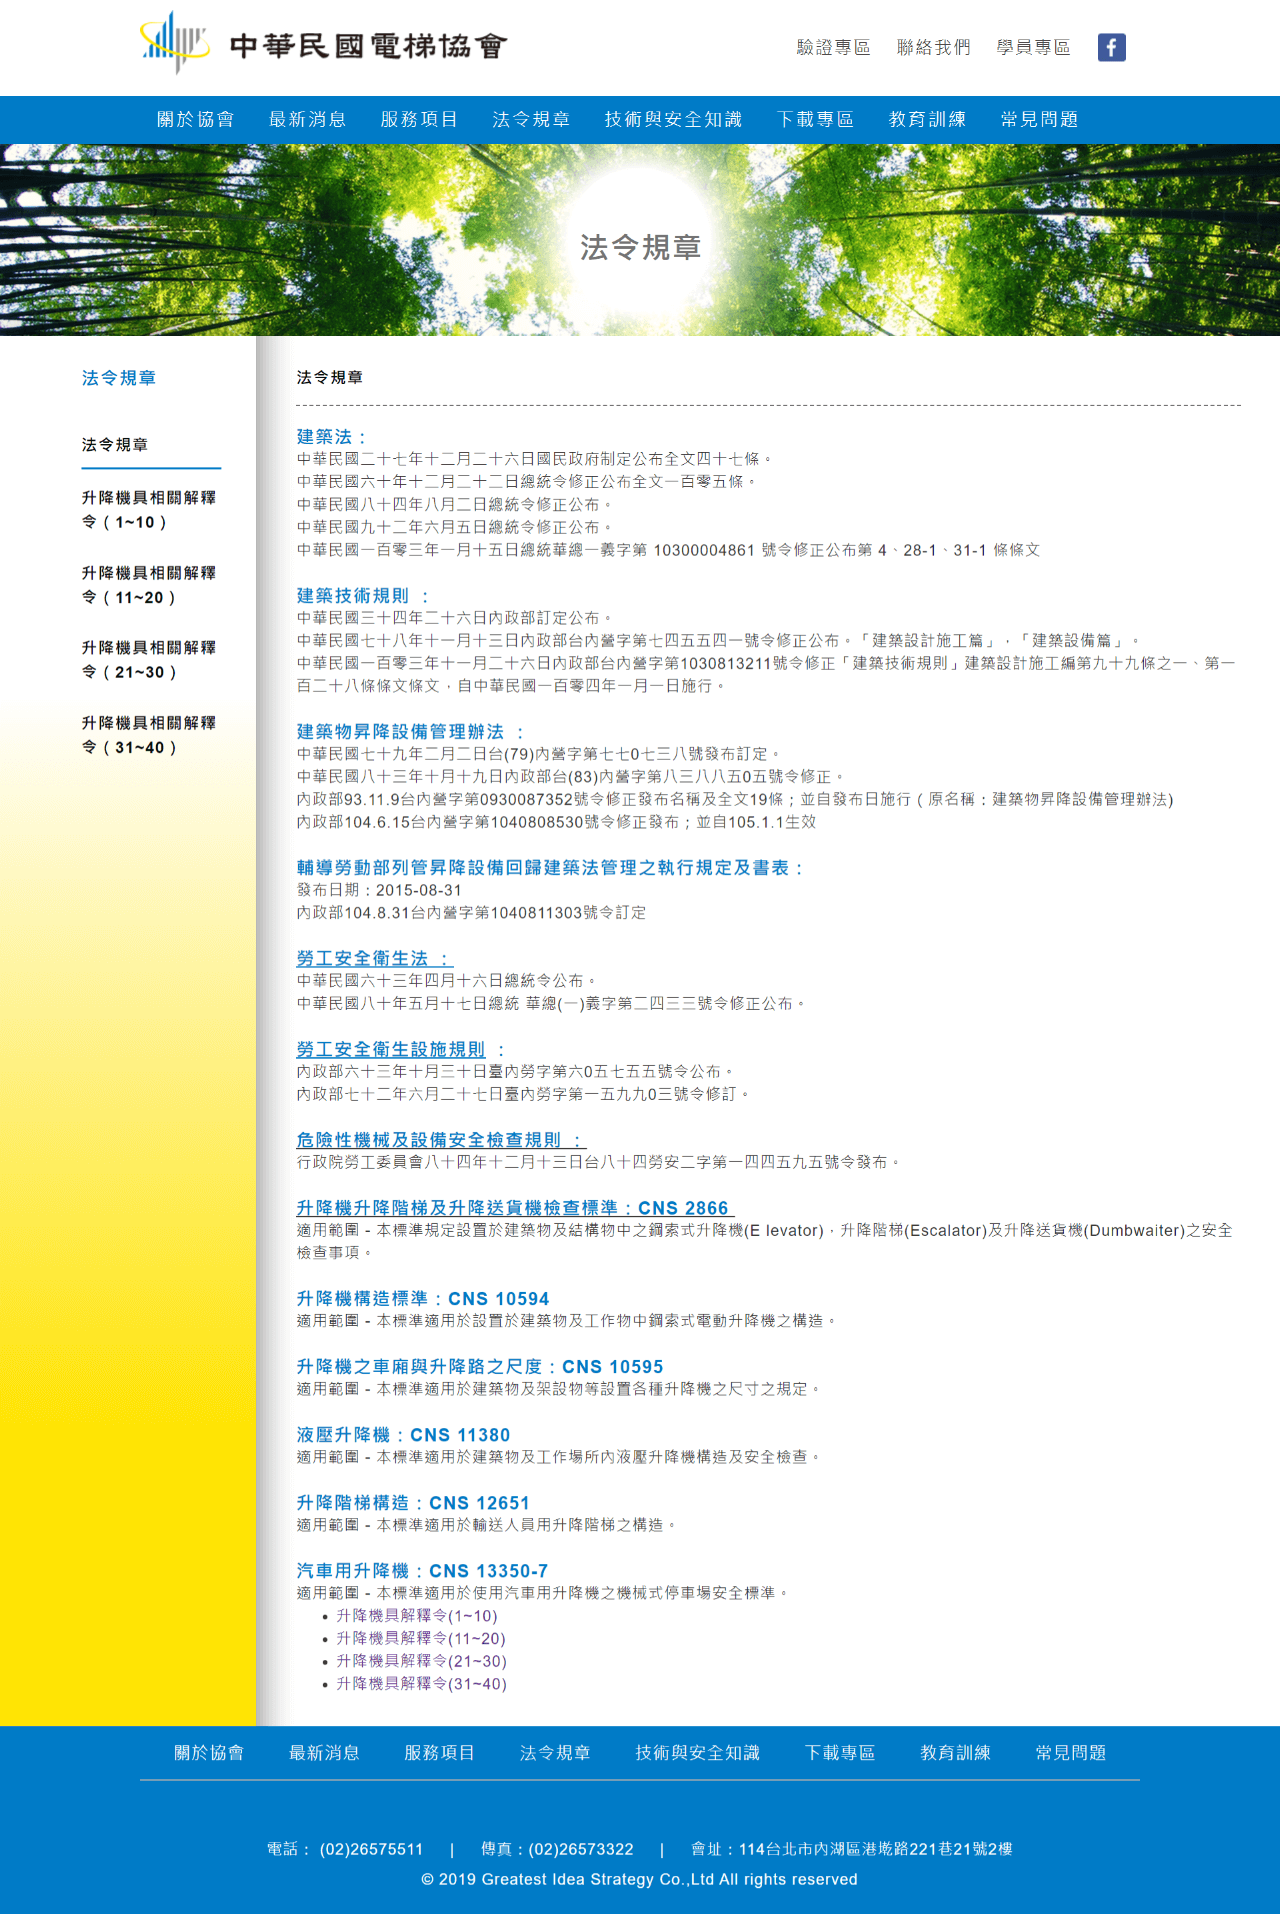1280x1914 pixels.
Task: Click the 發布日期:2015-08-31 line
Action: [379, 890]
